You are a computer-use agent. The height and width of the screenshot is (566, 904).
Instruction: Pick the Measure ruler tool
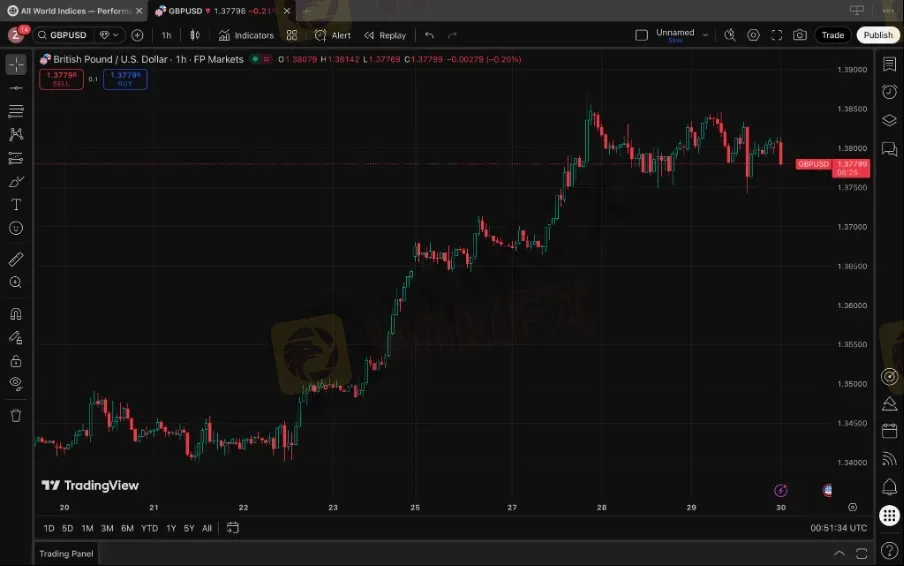click(x=16, y=259)
